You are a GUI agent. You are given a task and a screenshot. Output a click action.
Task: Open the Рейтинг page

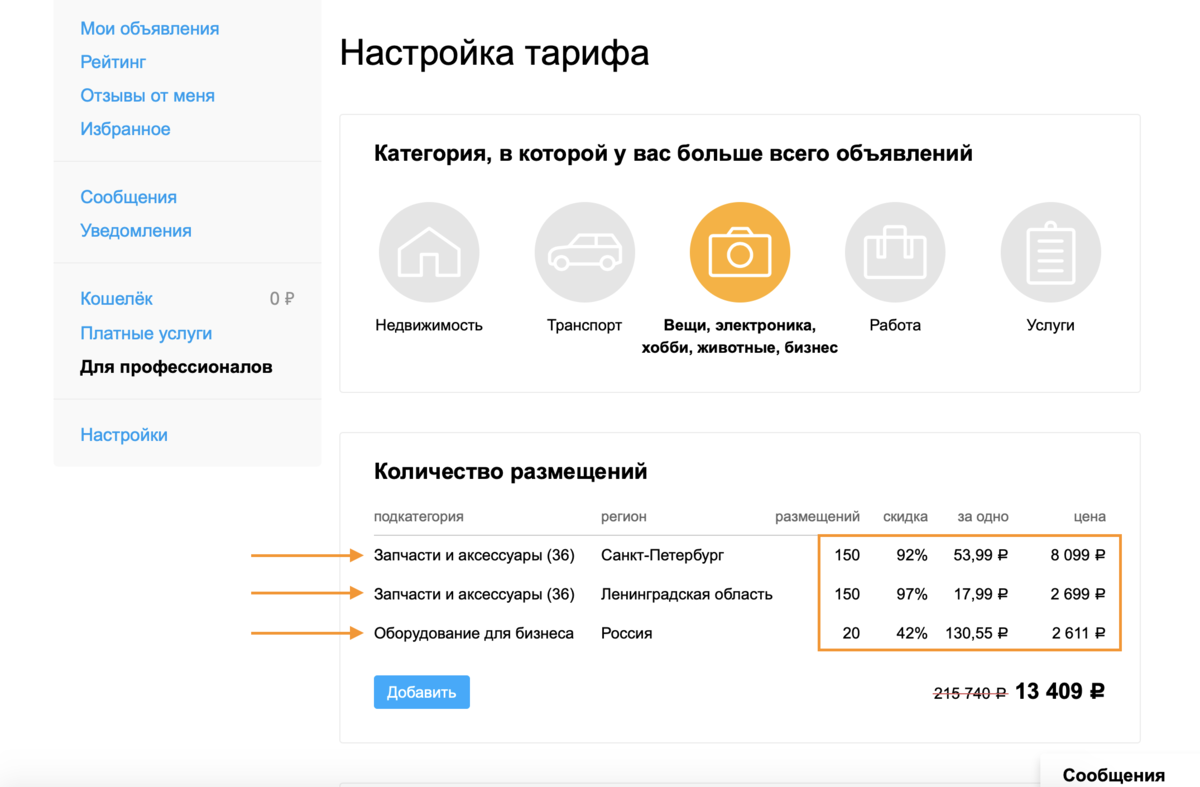113,62
